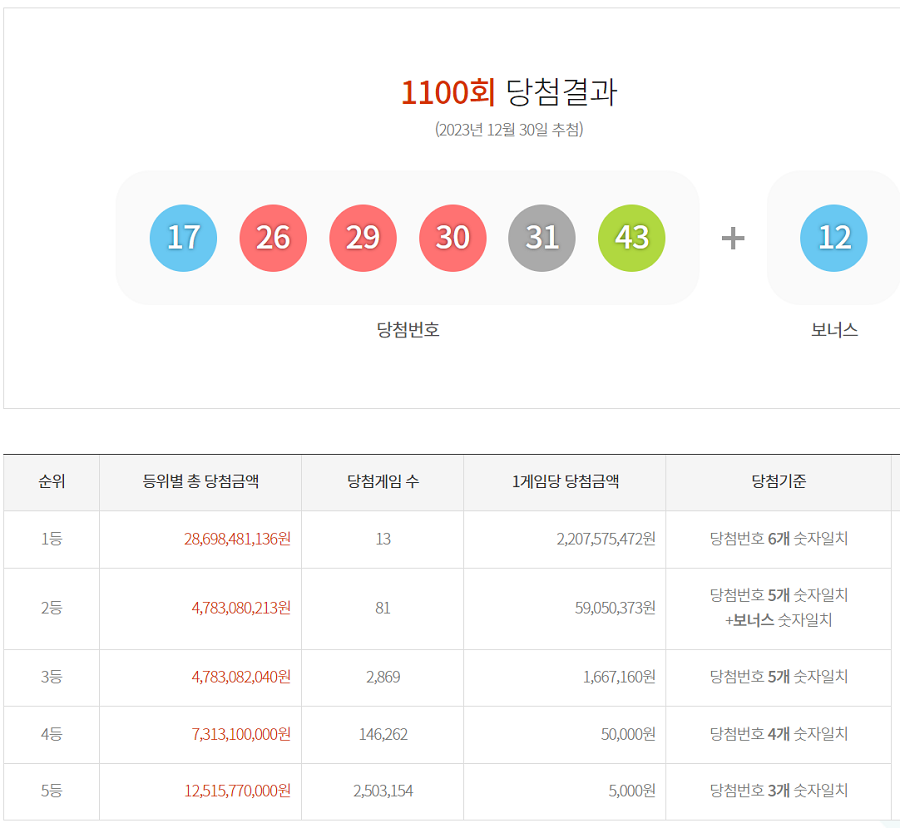Click the red number 29 ball
Viewport: 900px width, 828px height.
(x=363, y=238)
